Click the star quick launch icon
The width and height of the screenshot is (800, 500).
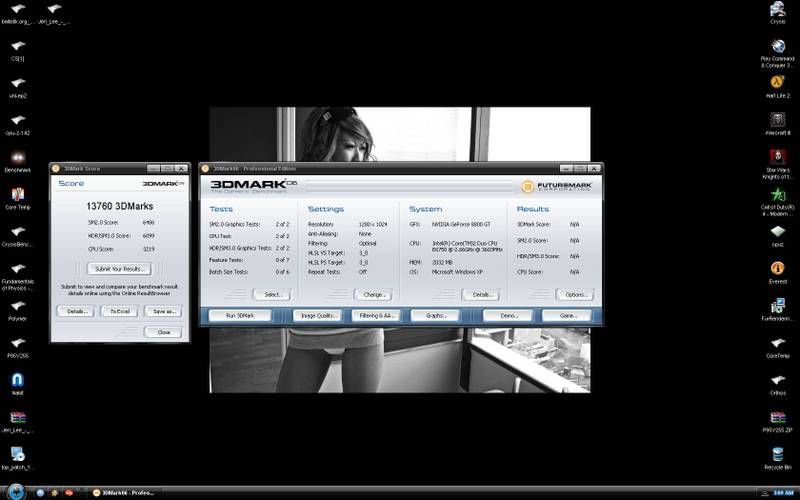point(55,493)
